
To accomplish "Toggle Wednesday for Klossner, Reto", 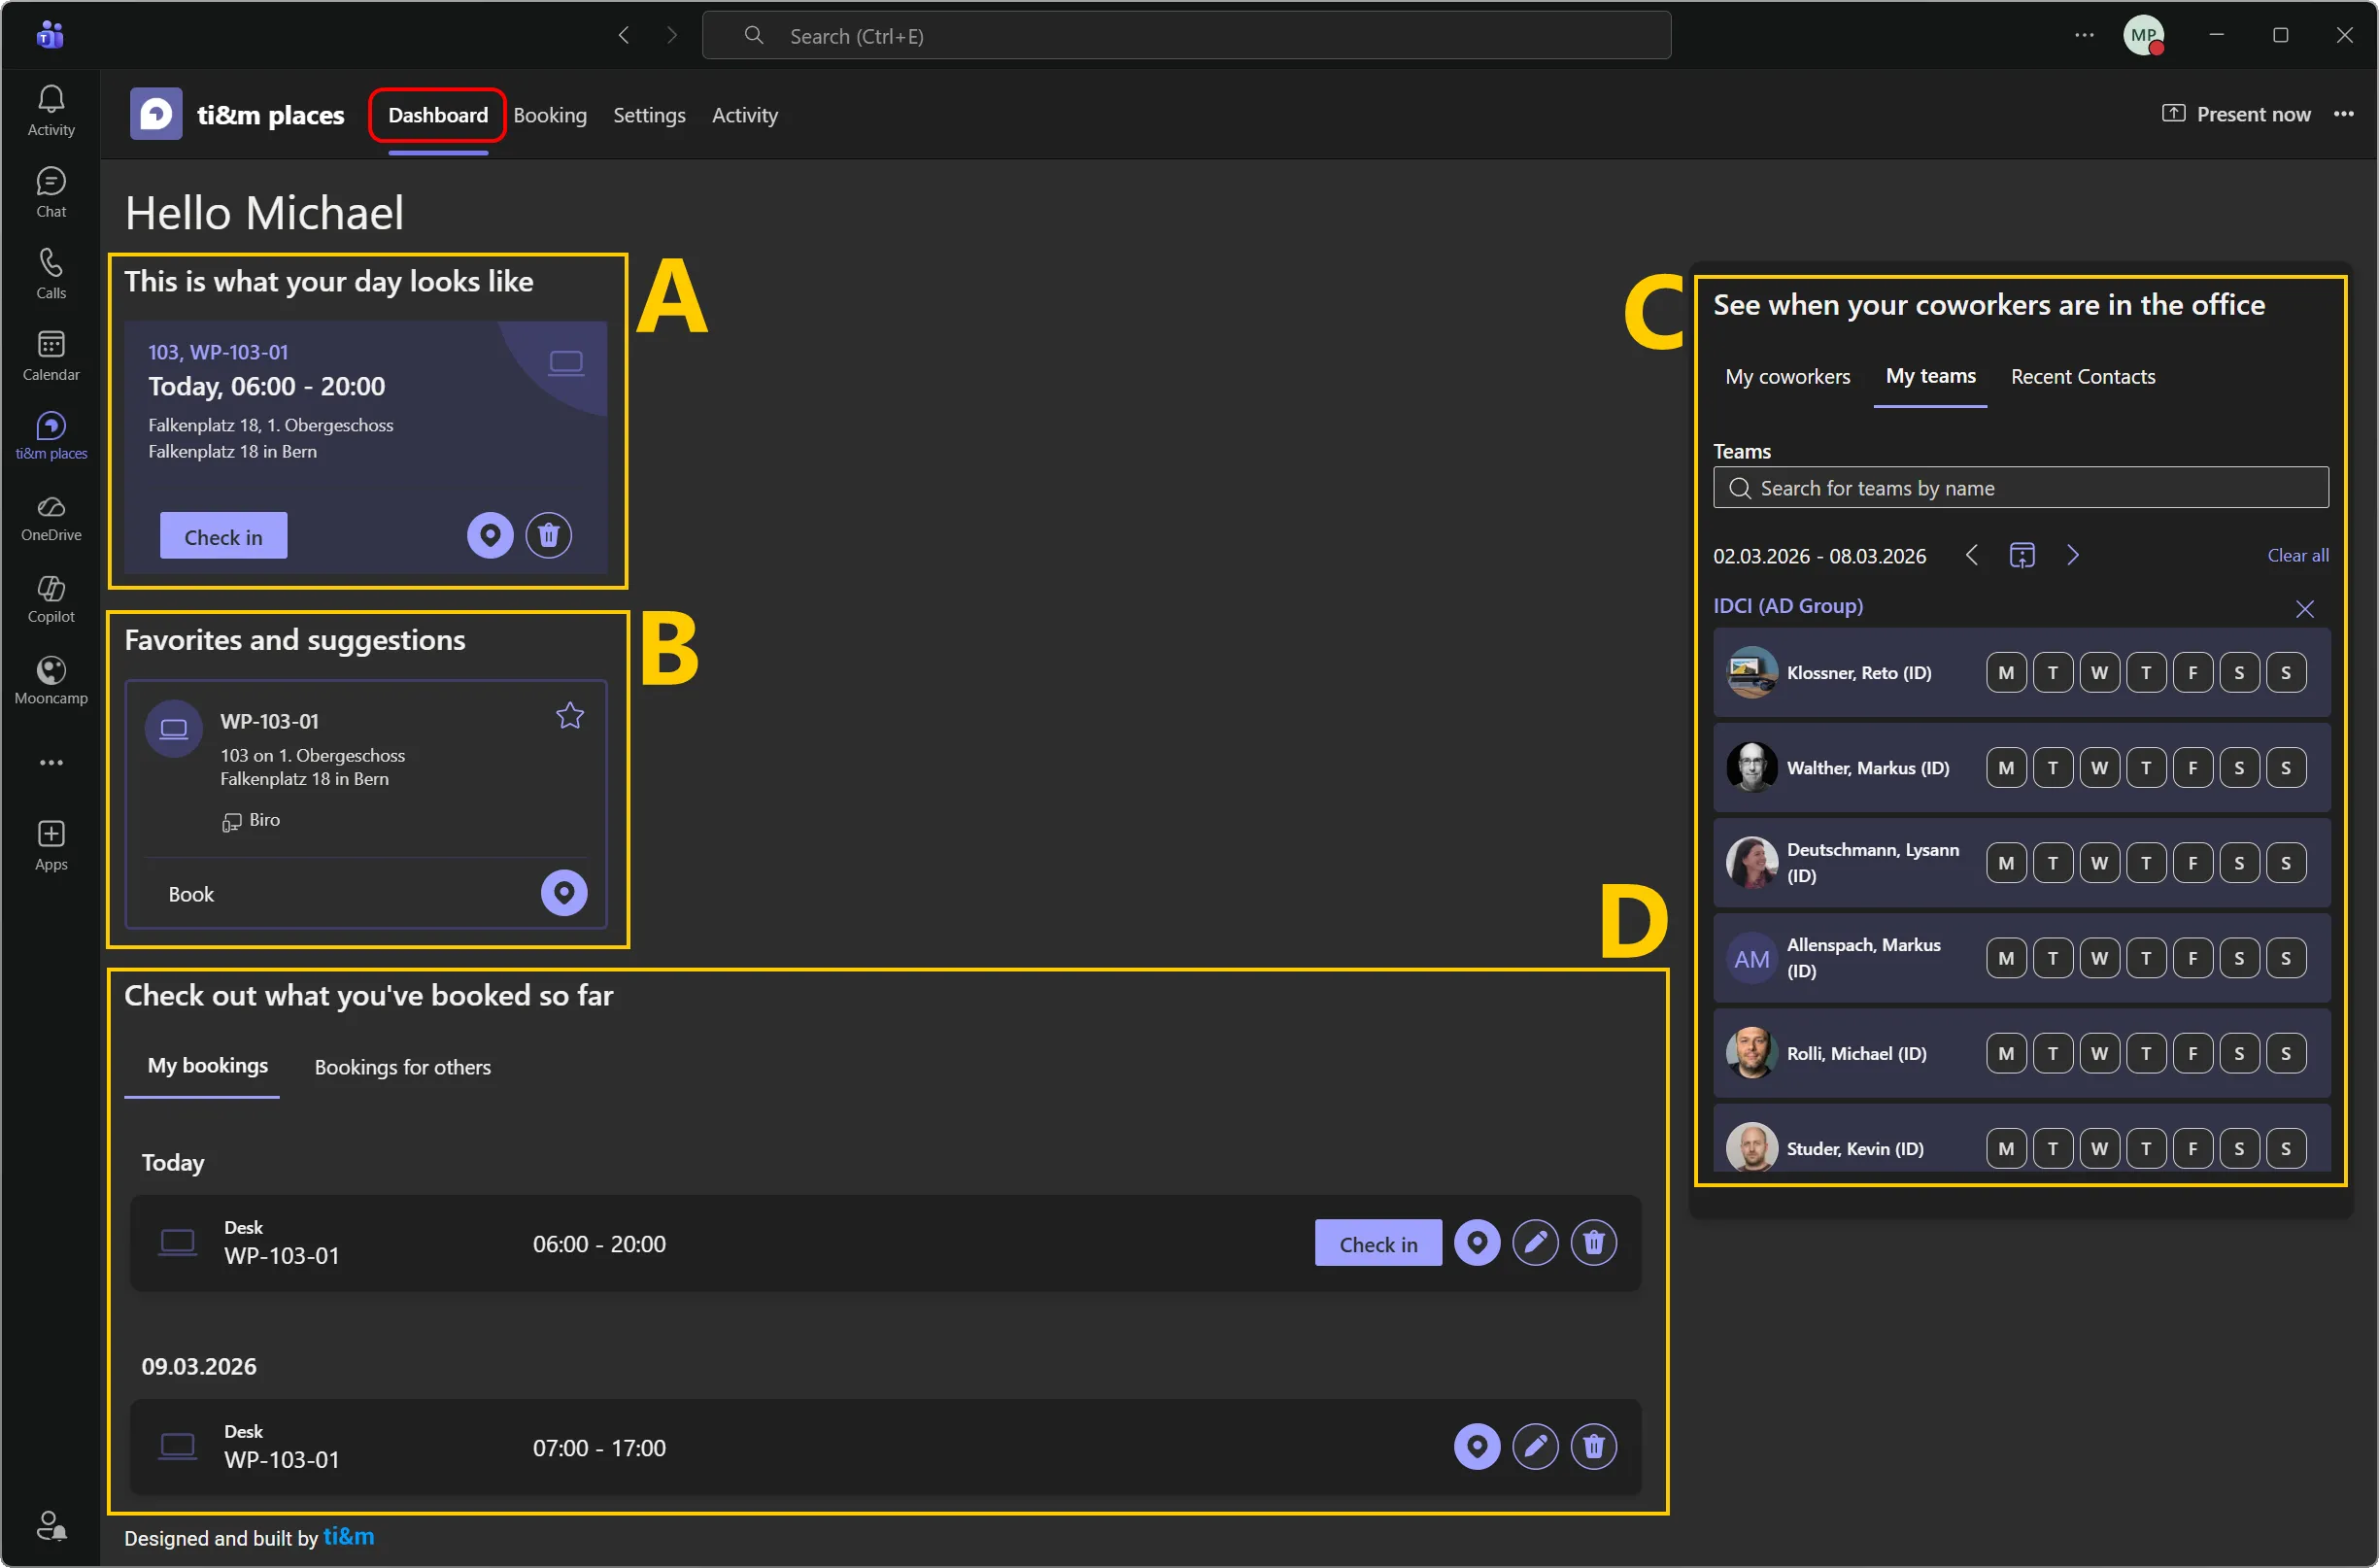I will (2099, 673).
